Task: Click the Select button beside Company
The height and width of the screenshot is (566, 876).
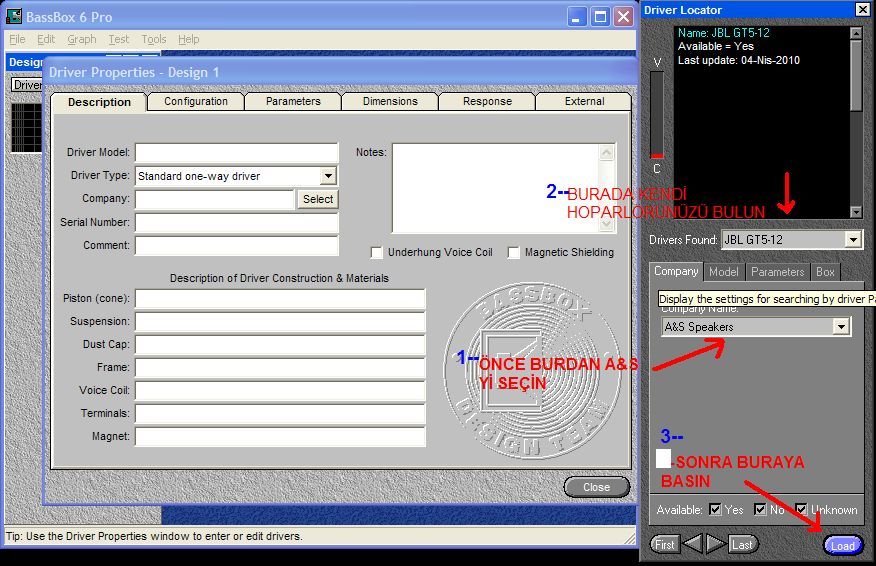Action: [318, 199]
